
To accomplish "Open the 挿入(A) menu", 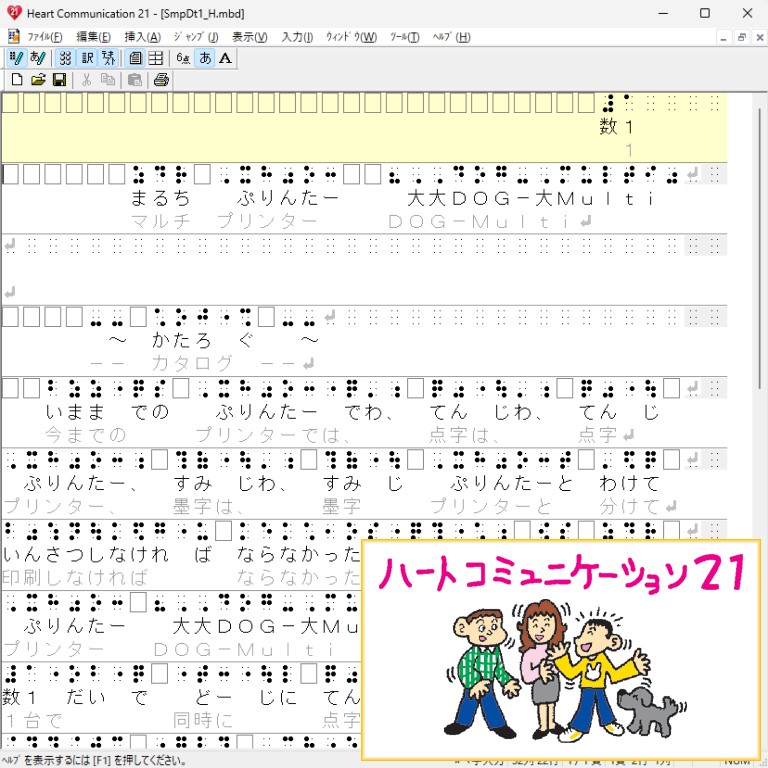I will pyautogui.click(x=143, y=37).
